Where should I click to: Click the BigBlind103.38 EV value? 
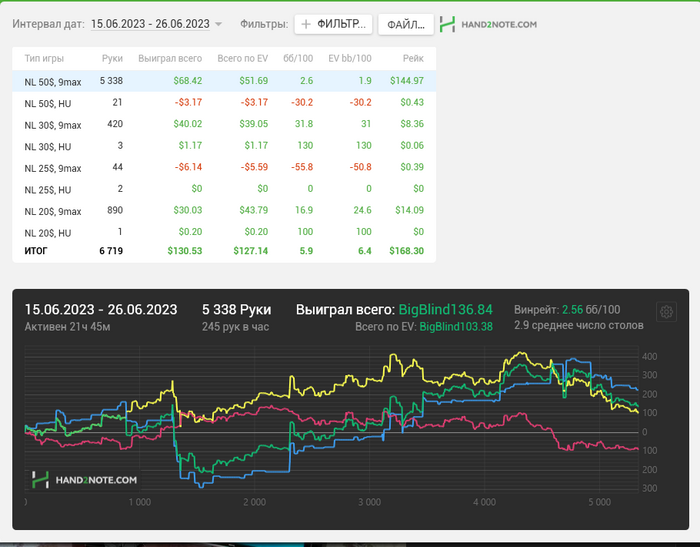(456, 327)
